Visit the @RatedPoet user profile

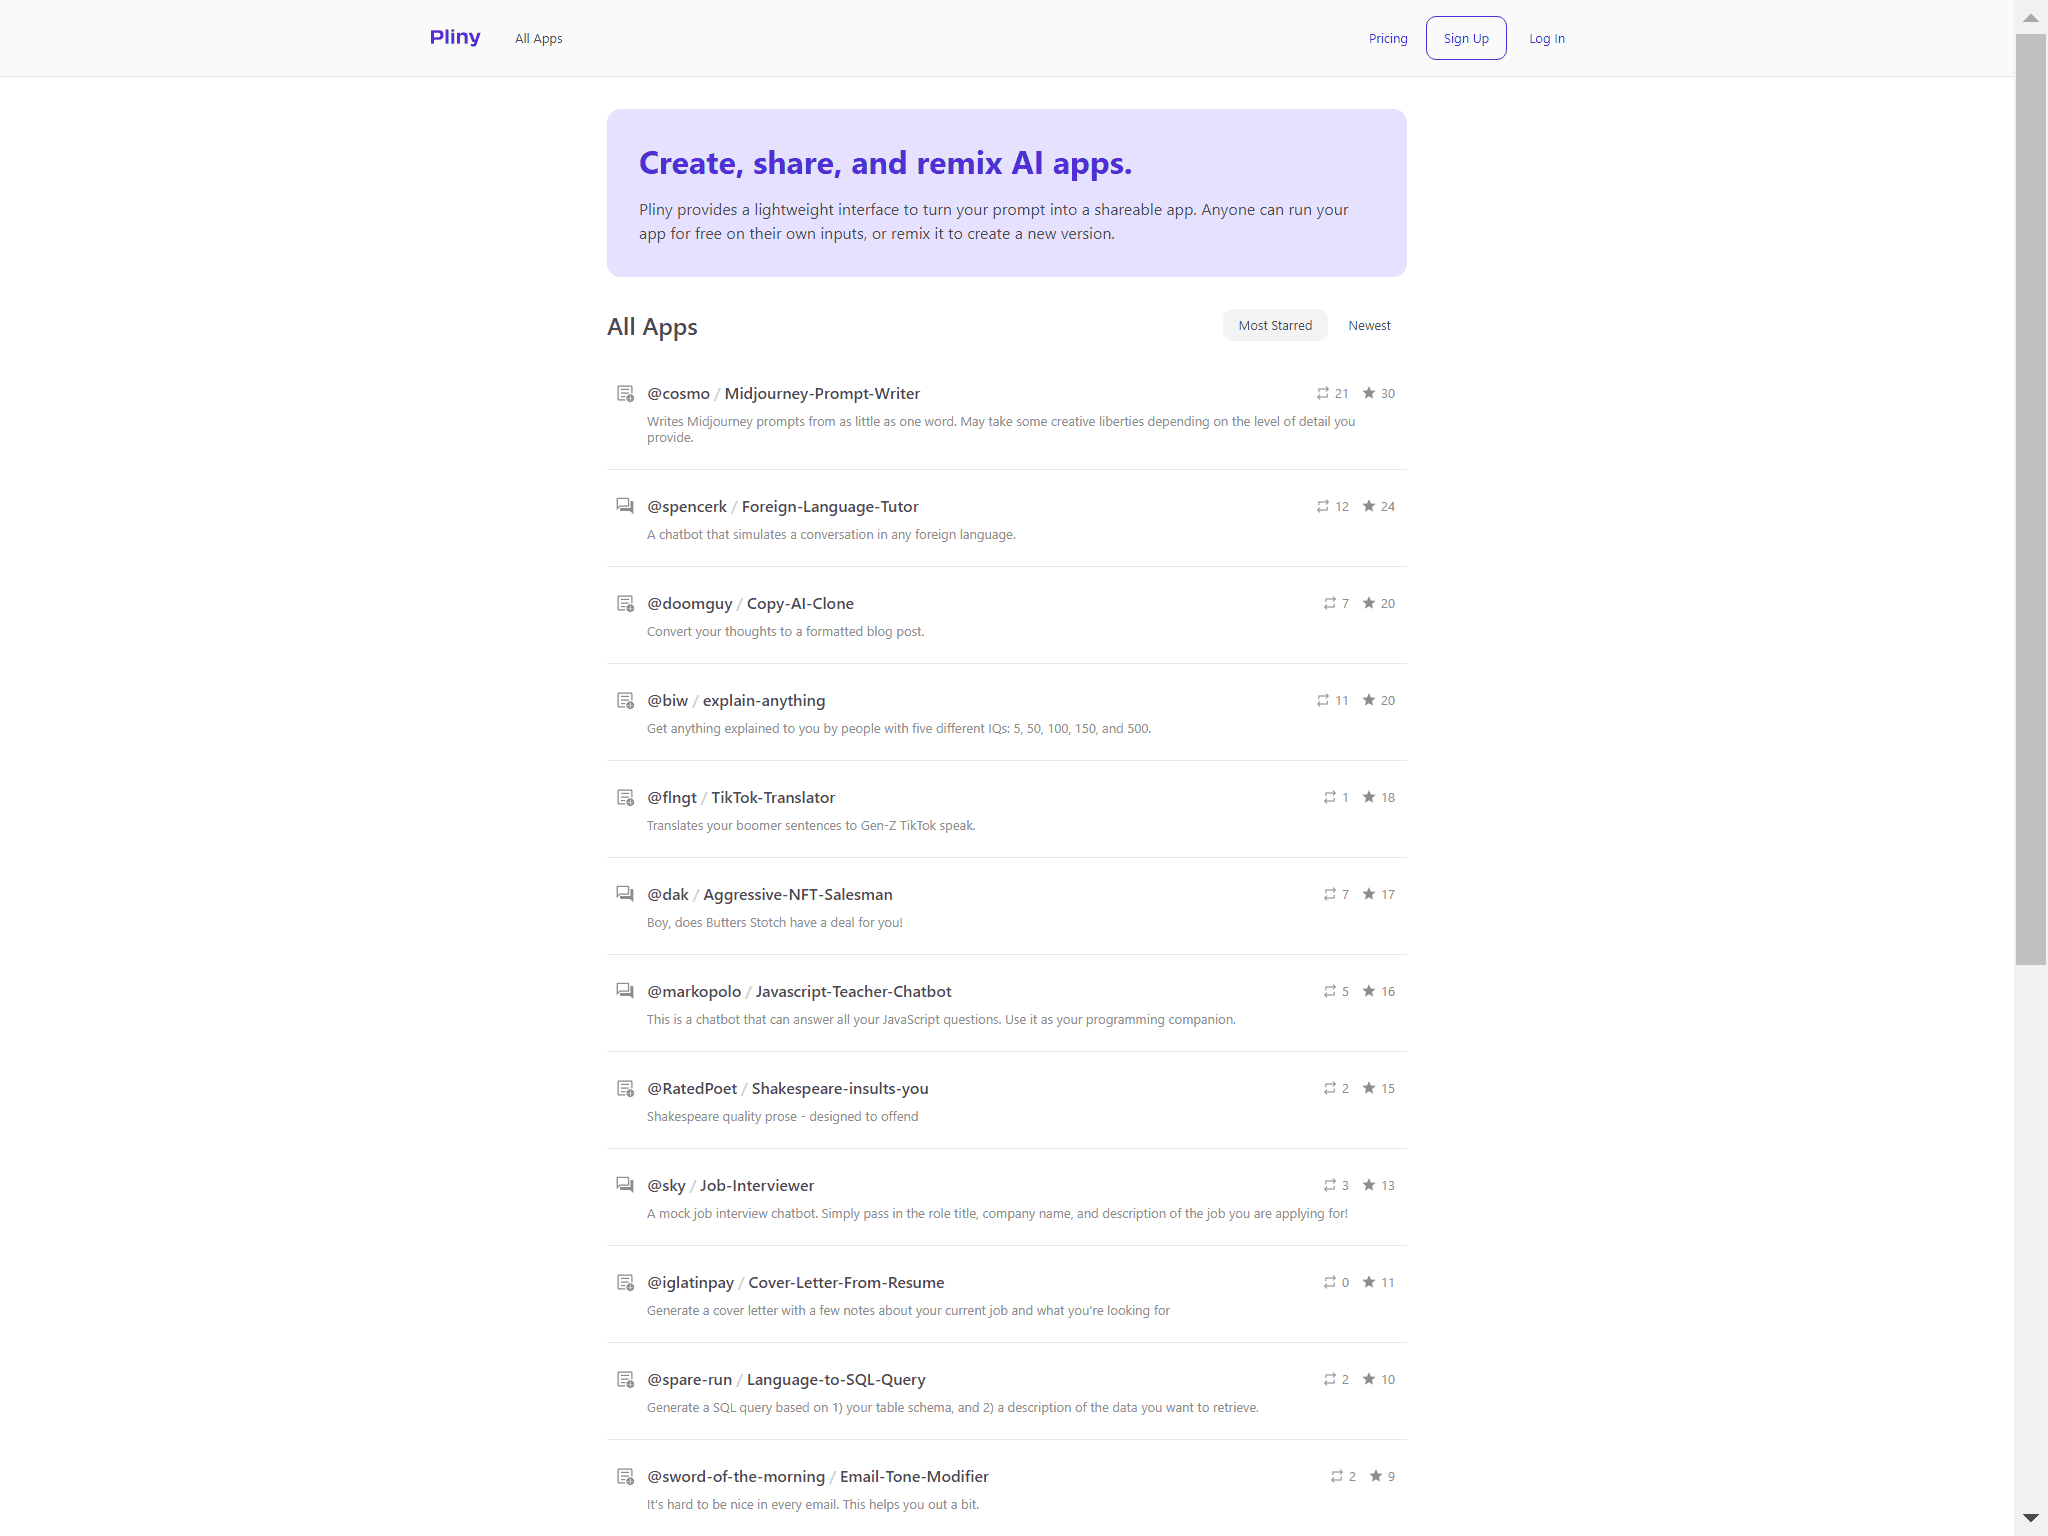692,1089
